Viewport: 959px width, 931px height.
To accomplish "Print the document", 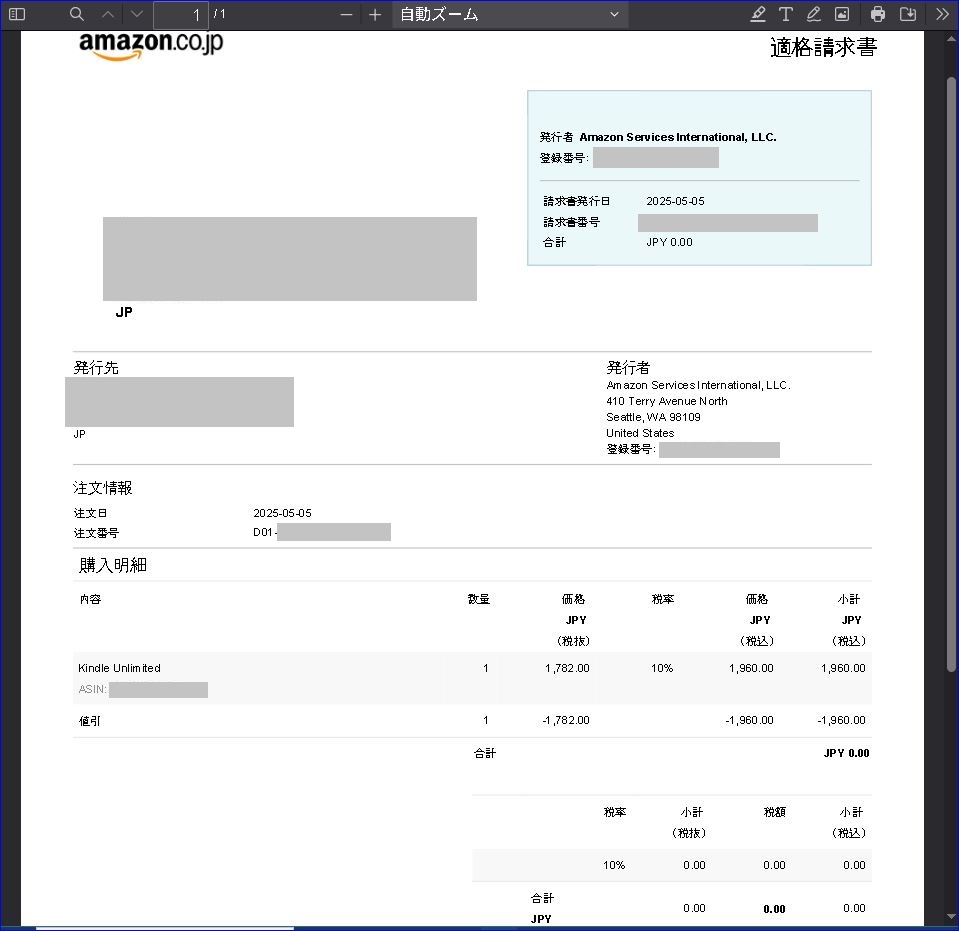I will click(878, 14).
